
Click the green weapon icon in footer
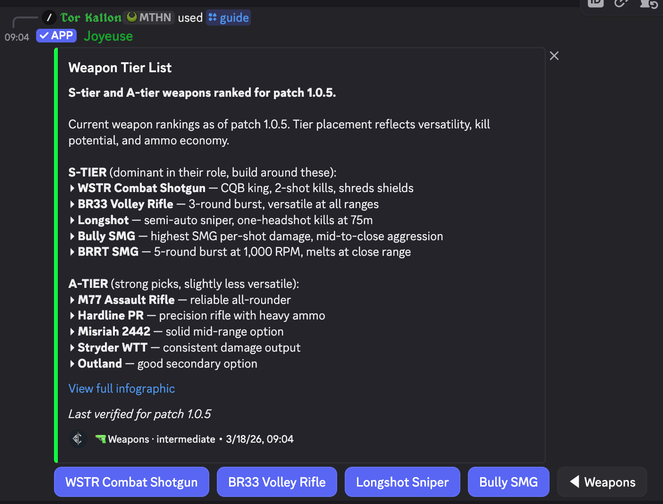[100, 439]
